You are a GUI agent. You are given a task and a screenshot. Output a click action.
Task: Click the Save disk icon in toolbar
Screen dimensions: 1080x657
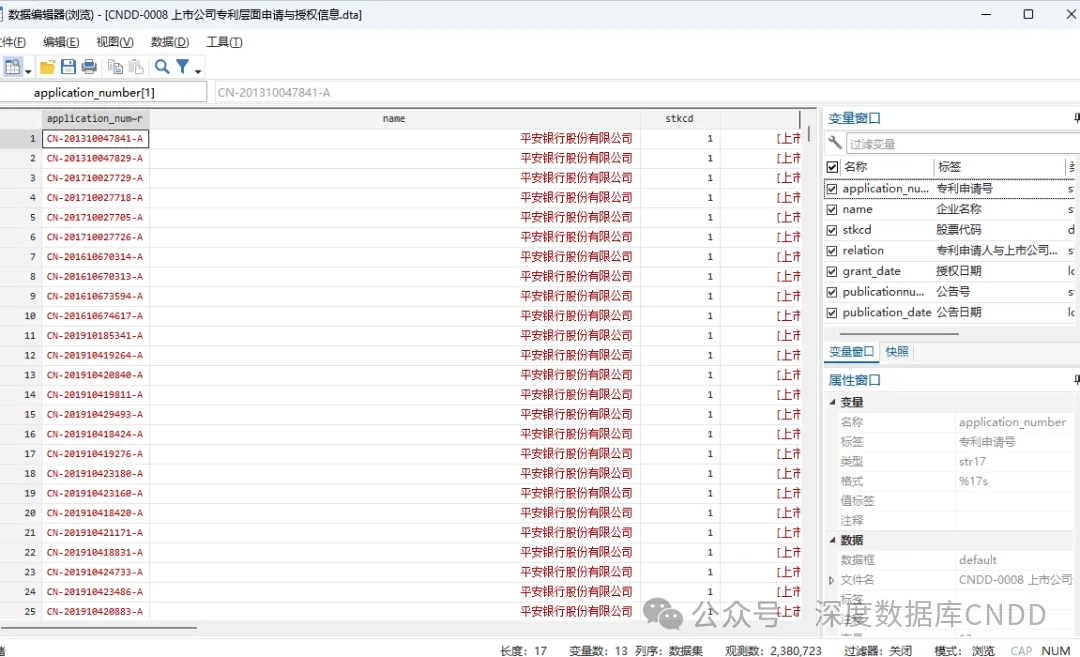68,67
